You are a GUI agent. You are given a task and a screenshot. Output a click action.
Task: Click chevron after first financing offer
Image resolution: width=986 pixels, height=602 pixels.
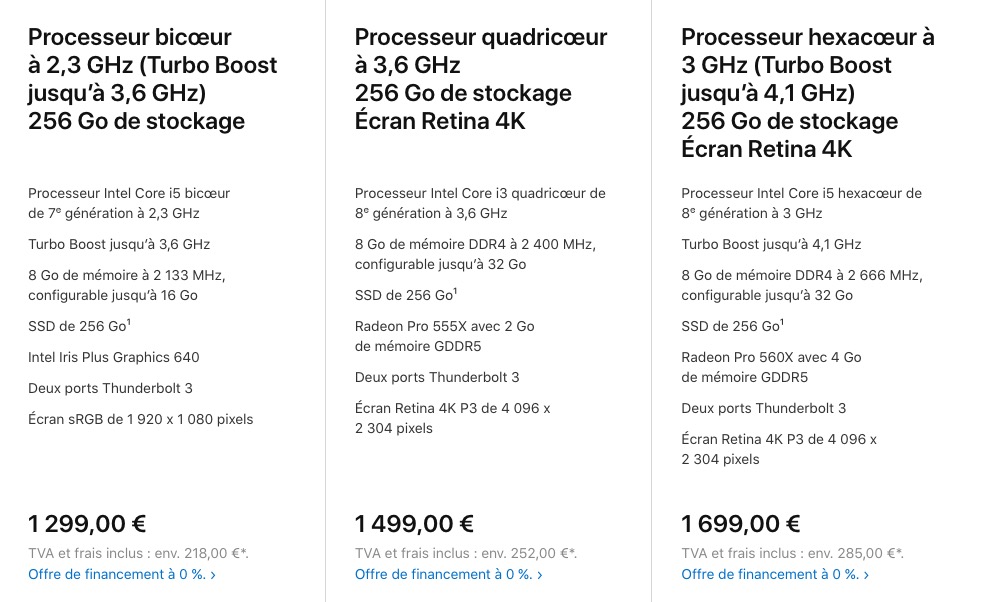tap(213, 575)
